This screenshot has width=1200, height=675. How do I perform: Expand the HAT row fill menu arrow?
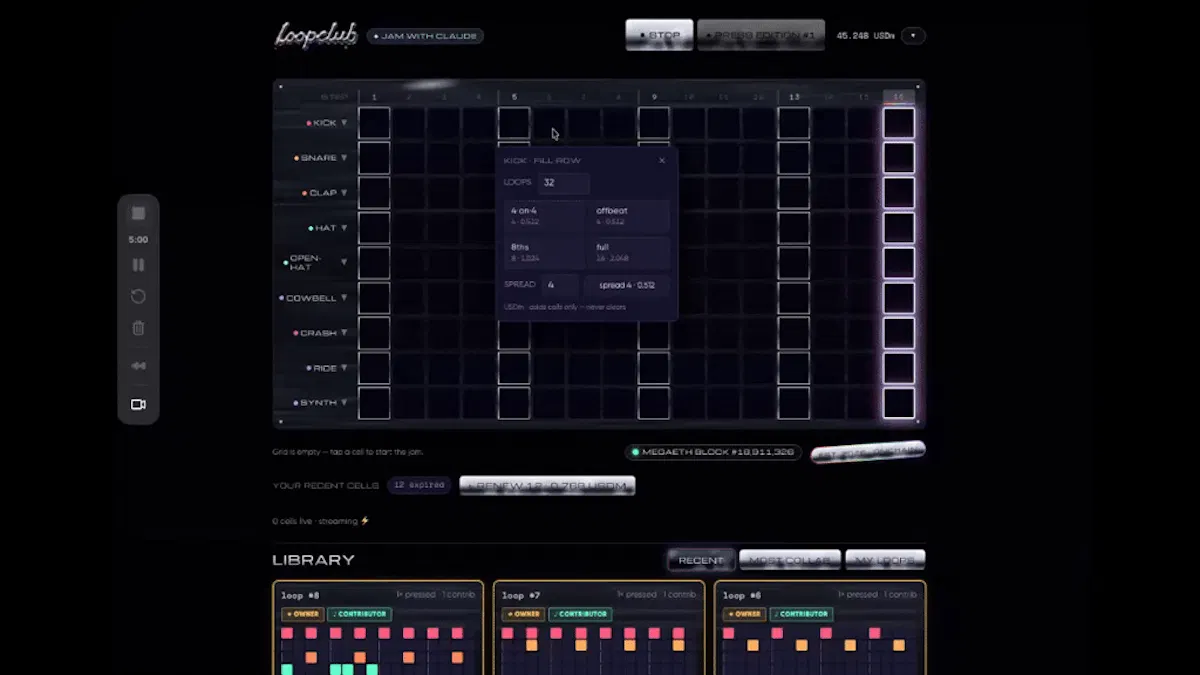point(344,228)
